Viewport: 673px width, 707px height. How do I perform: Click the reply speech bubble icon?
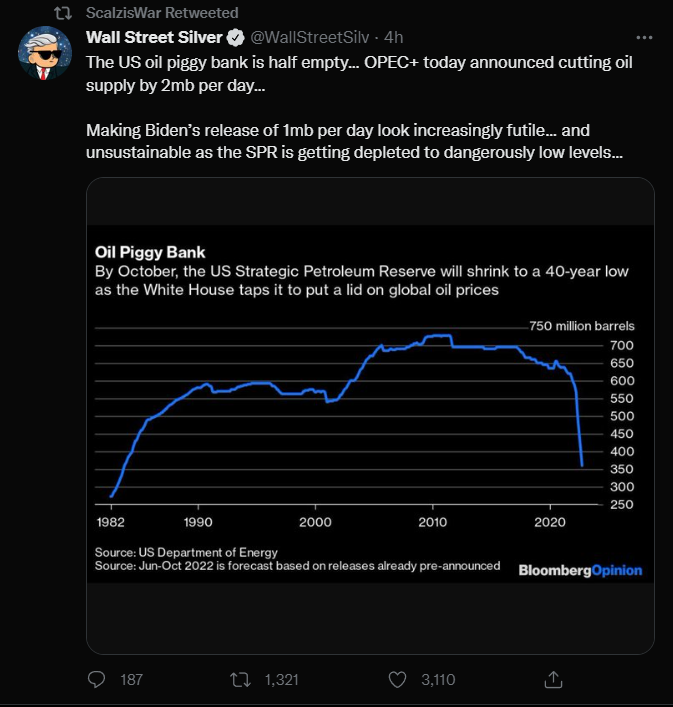96,679
